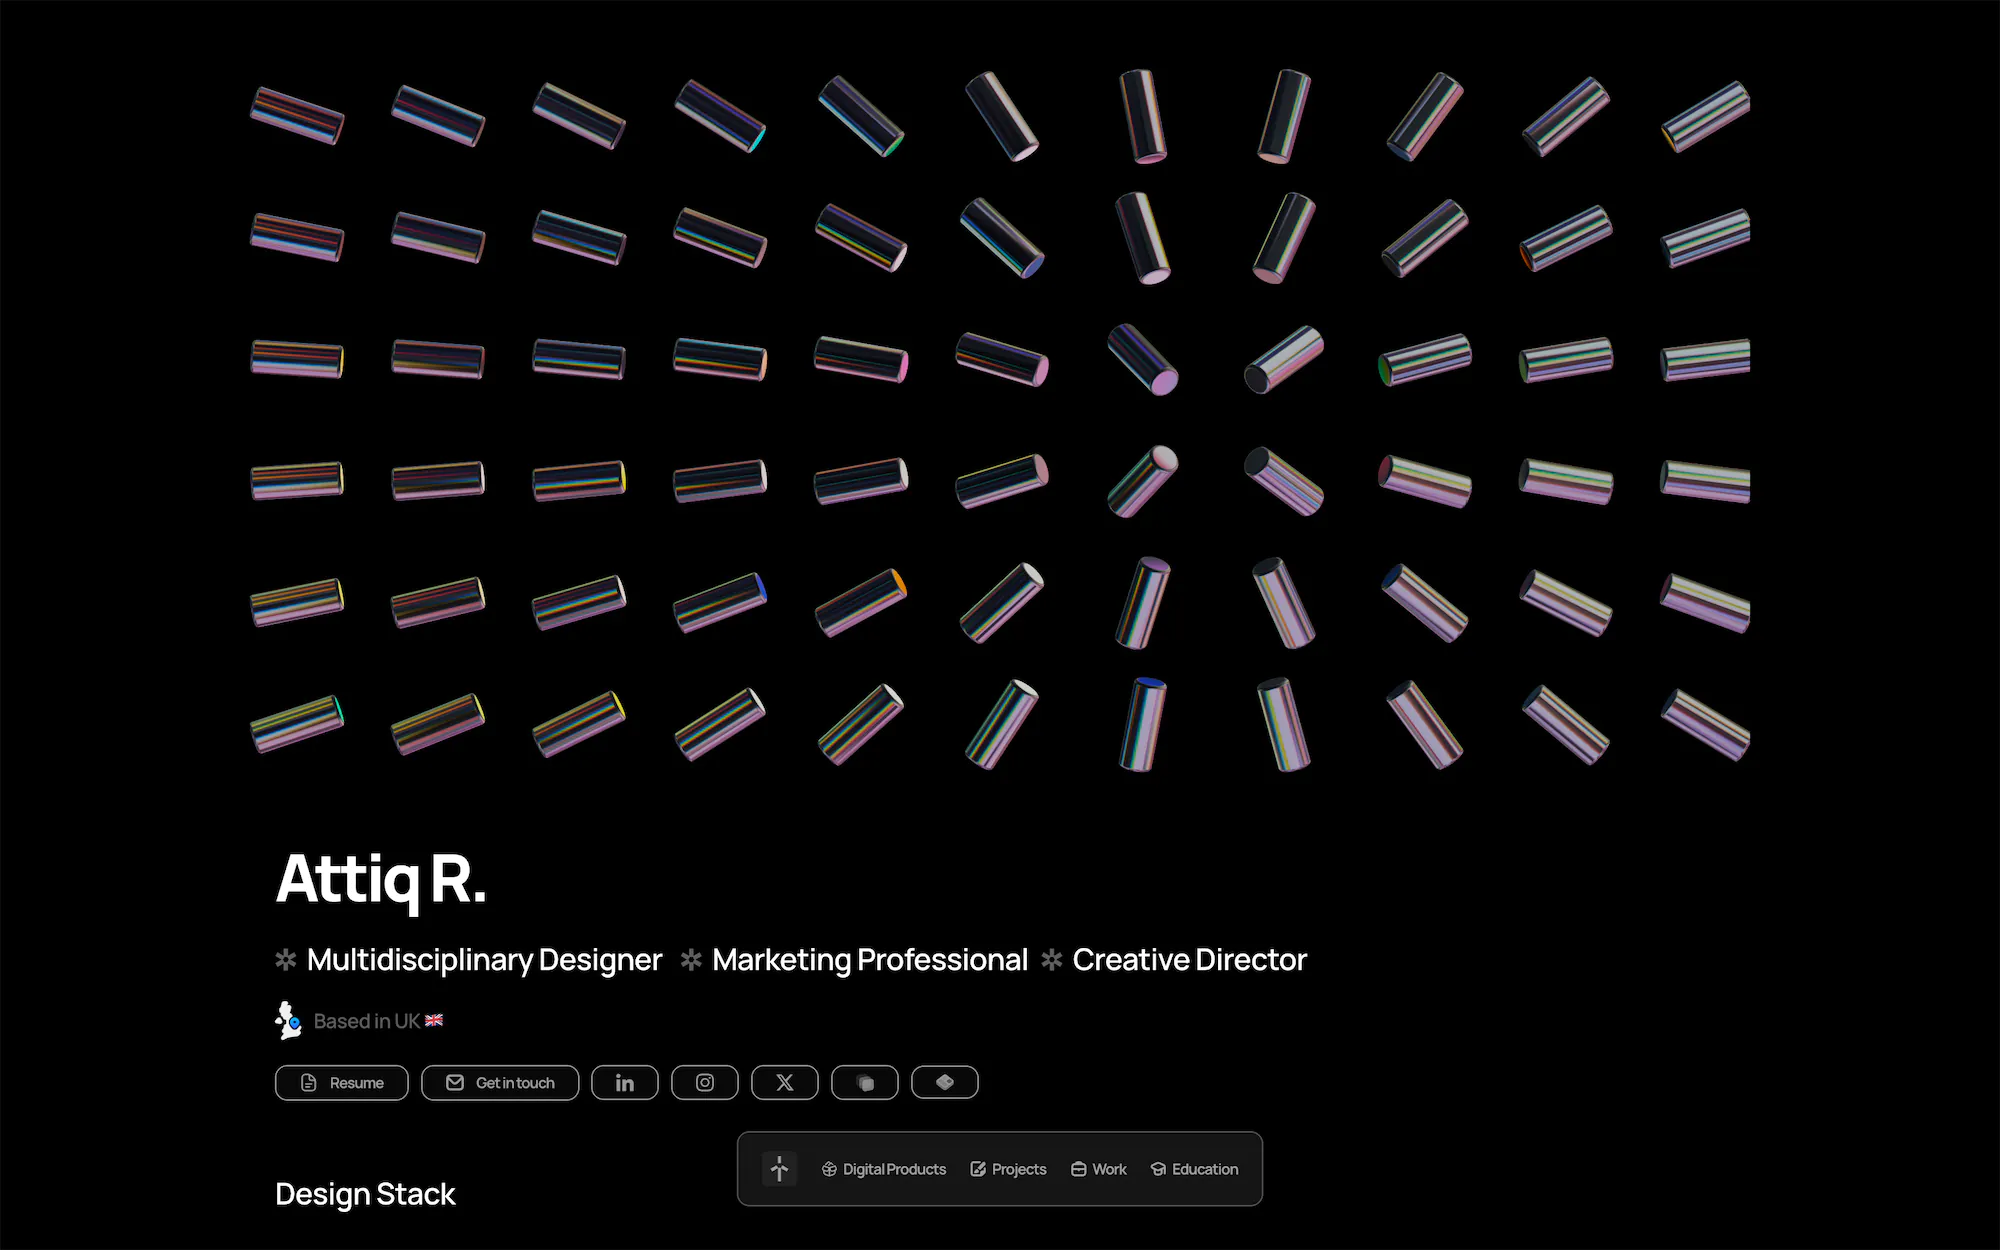
Task: Click the layered diamond icon button
Action: [x=944, y=1083]
